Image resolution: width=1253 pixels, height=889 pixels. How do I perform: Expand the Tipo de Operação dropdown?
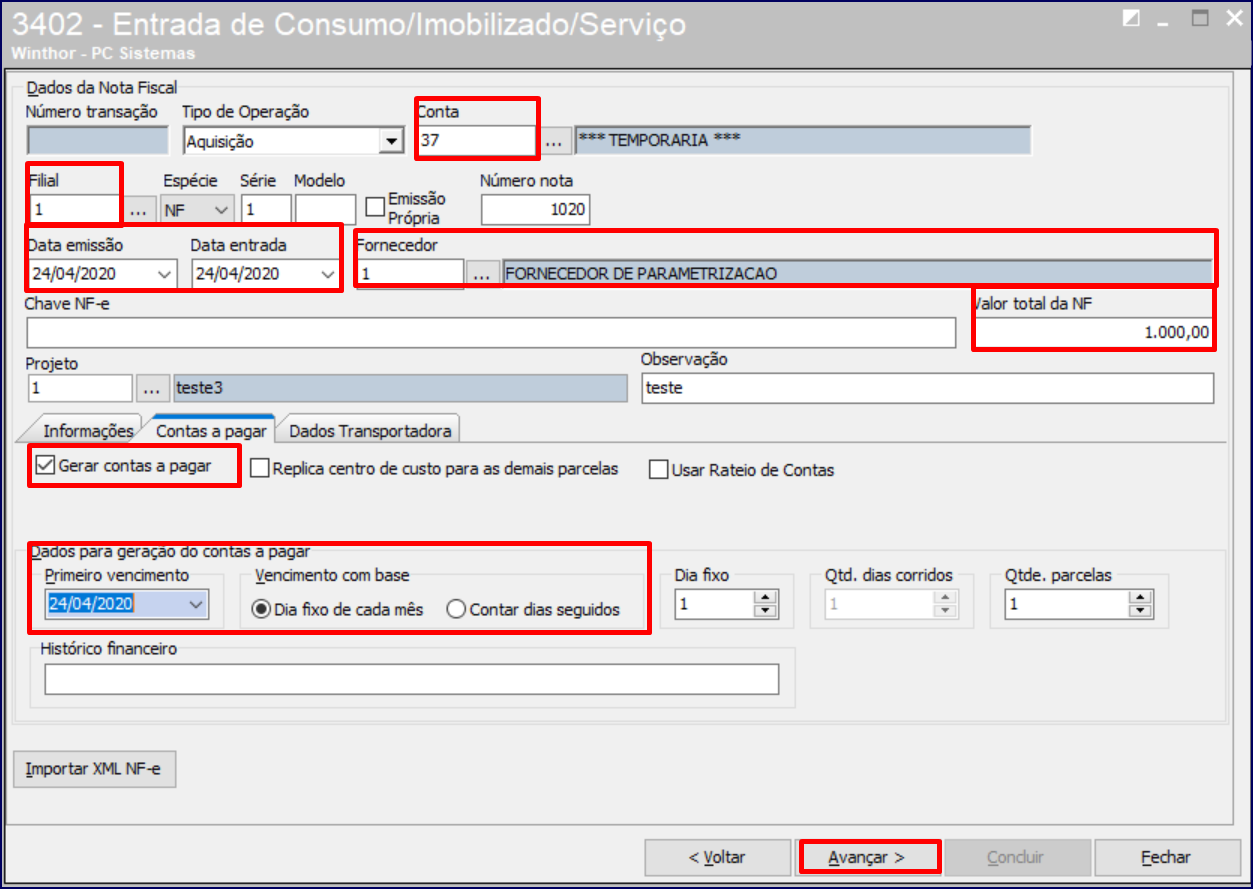(x=391, y=142)
